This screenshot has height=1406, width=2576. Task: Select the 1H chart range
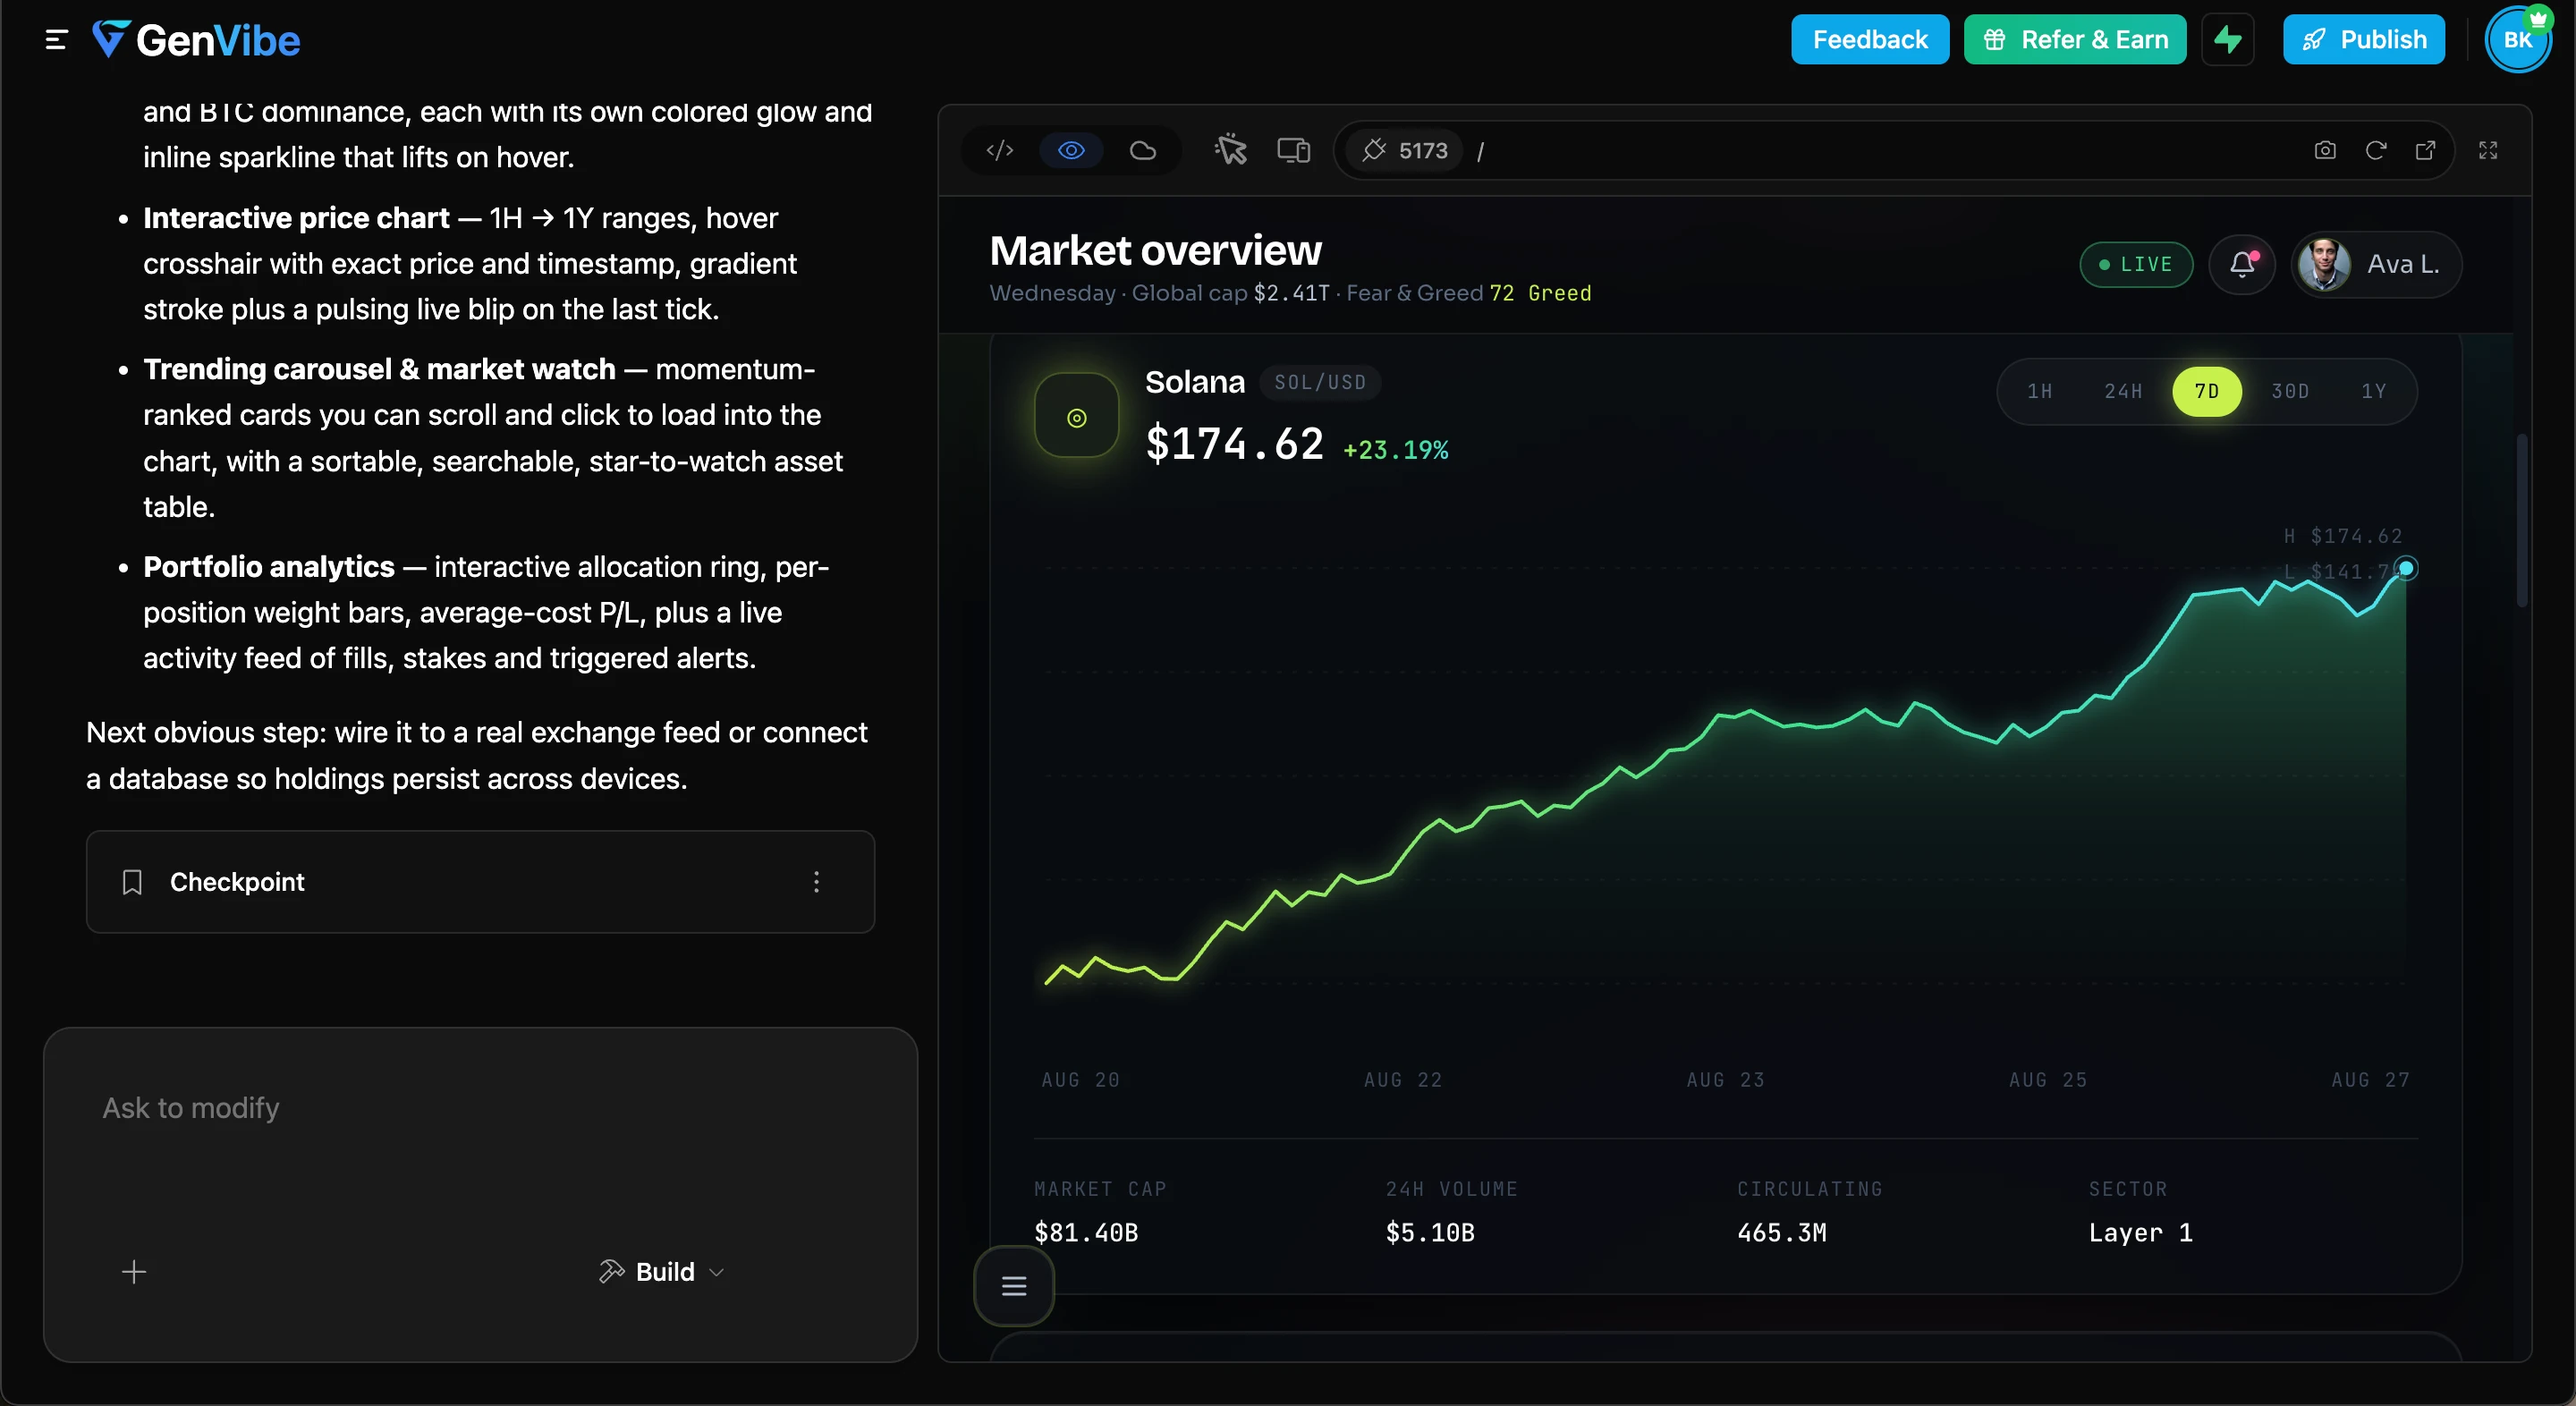2040,391
